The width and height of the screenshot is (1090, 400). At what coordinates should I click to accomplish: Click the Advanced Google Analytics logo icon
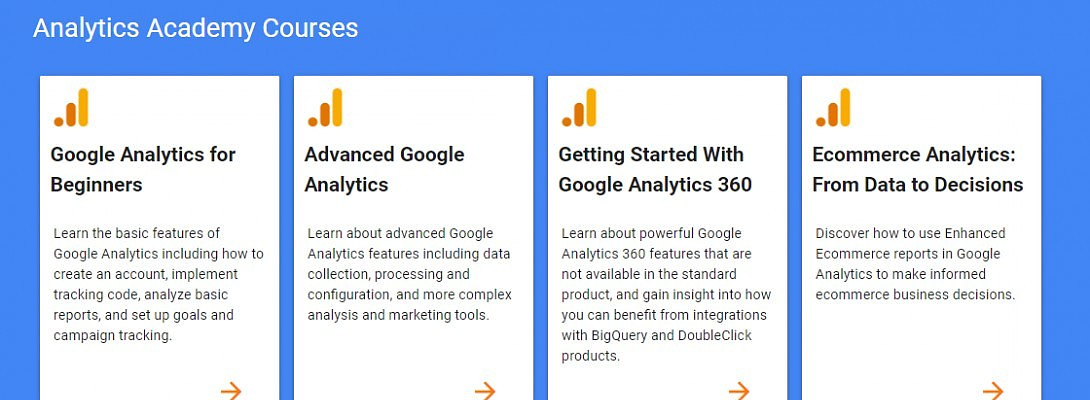click(x=325, y=108)
